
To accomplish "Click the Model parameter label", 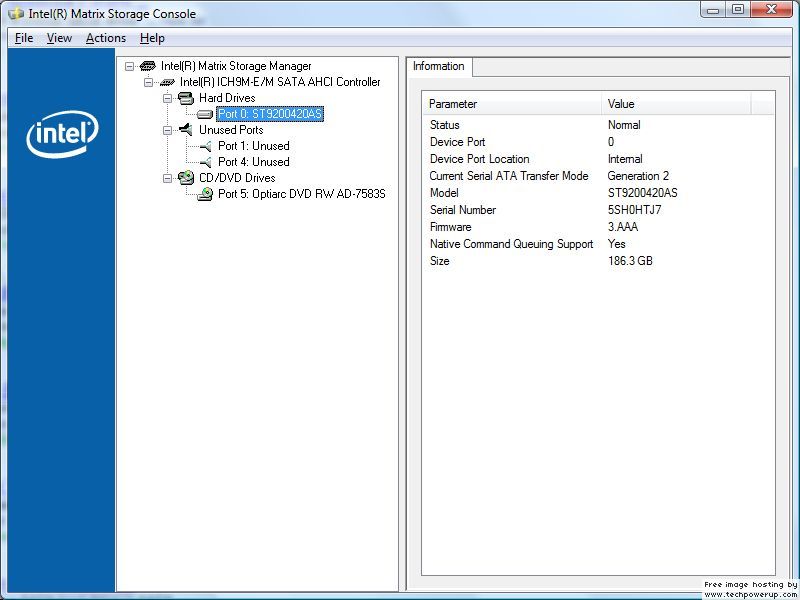I will pyautogui.click(x=444, y=193).
